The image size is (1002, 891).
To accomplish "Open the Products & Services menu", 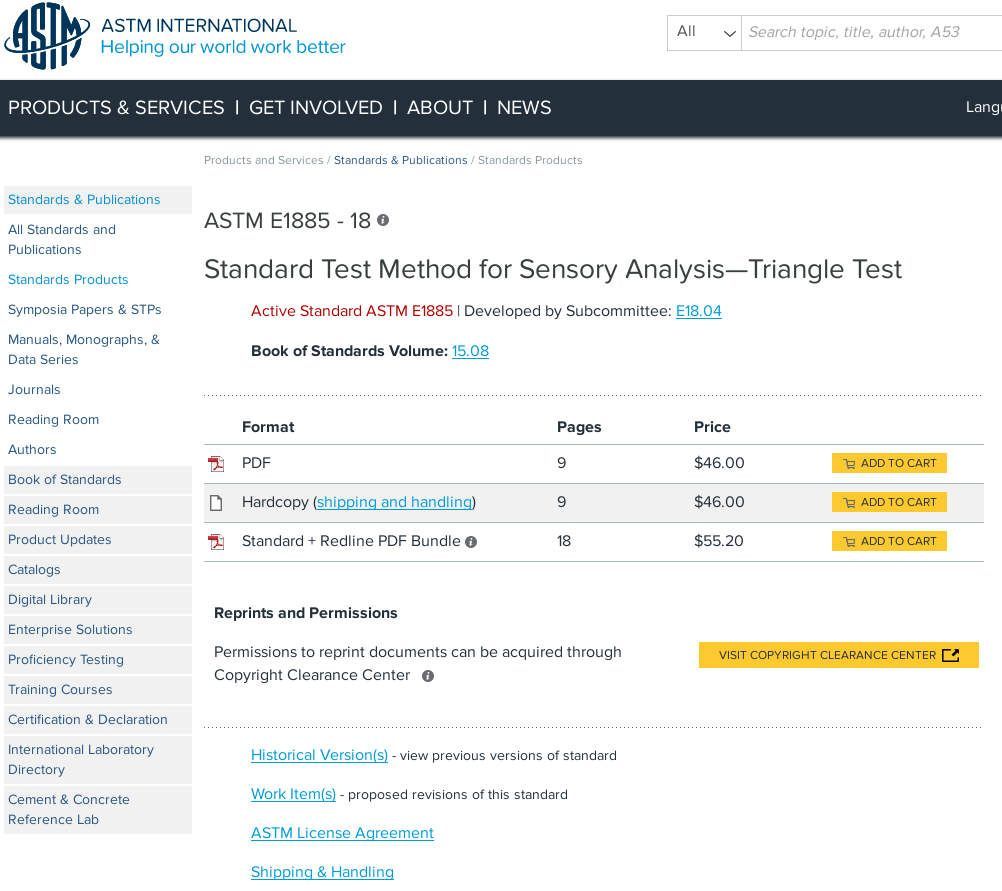I will click(116, 107).
